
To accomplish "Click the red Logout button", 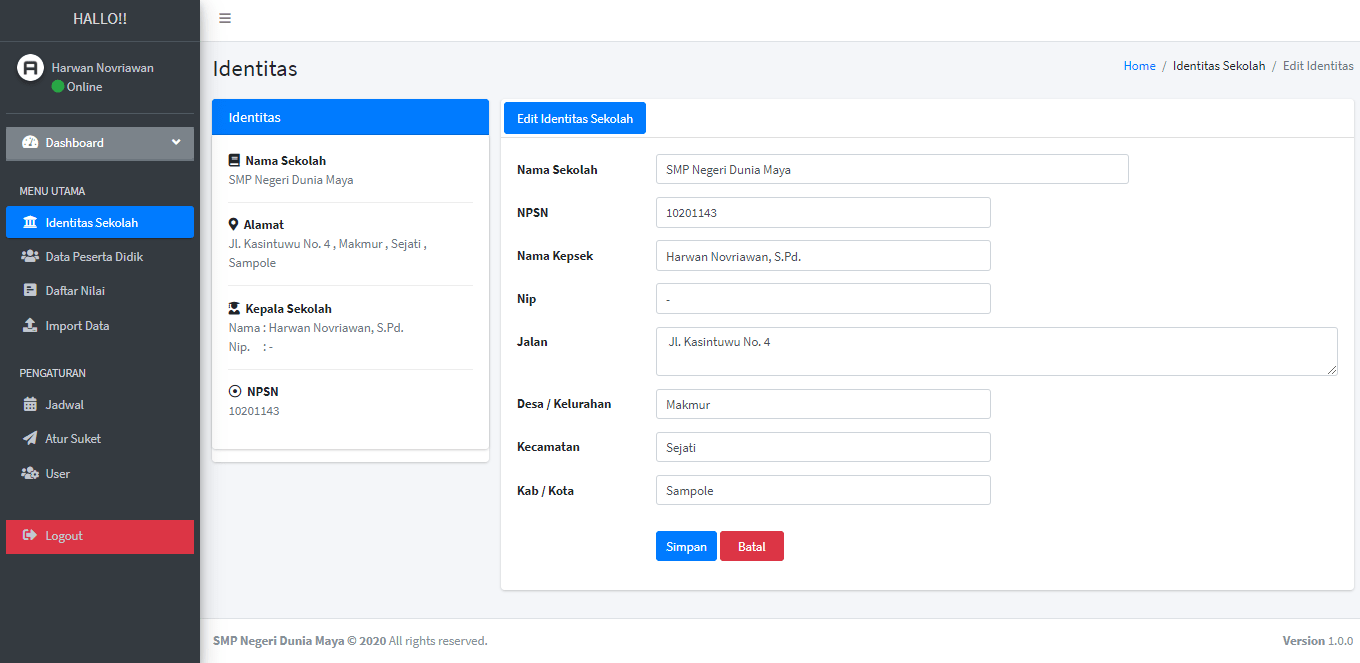I will [100, 536].
